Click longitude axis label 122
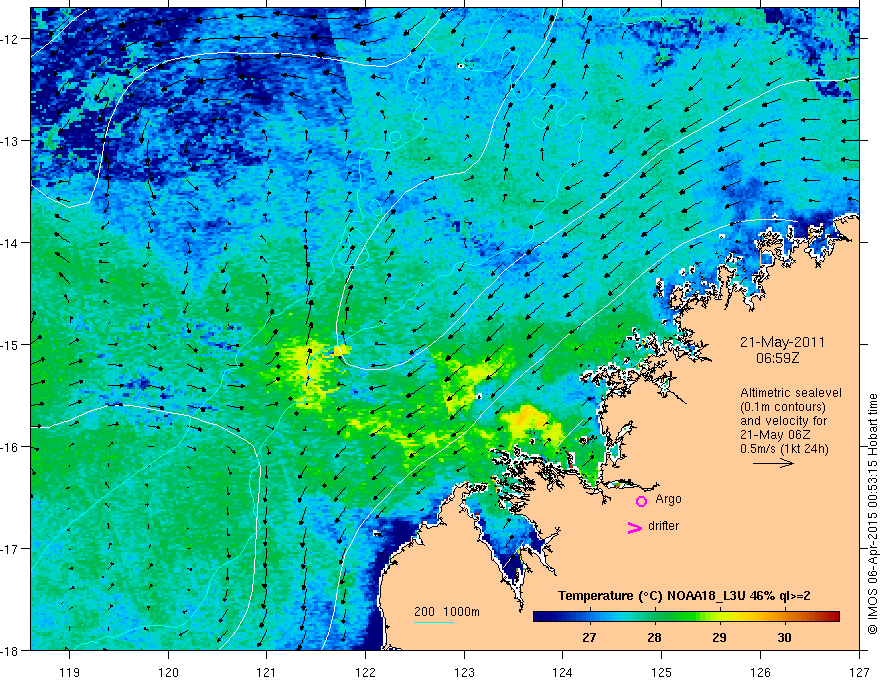The image size is (880, 680). point(365,672)
